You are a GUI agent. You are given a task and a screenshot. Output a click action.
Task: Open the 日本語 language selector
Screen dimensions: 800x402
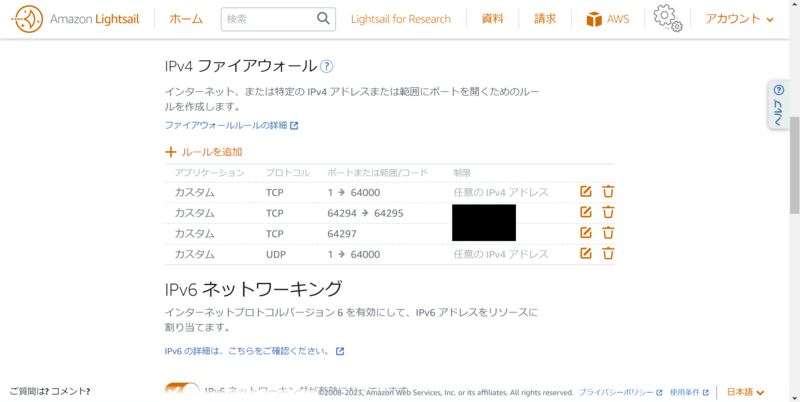745,392
